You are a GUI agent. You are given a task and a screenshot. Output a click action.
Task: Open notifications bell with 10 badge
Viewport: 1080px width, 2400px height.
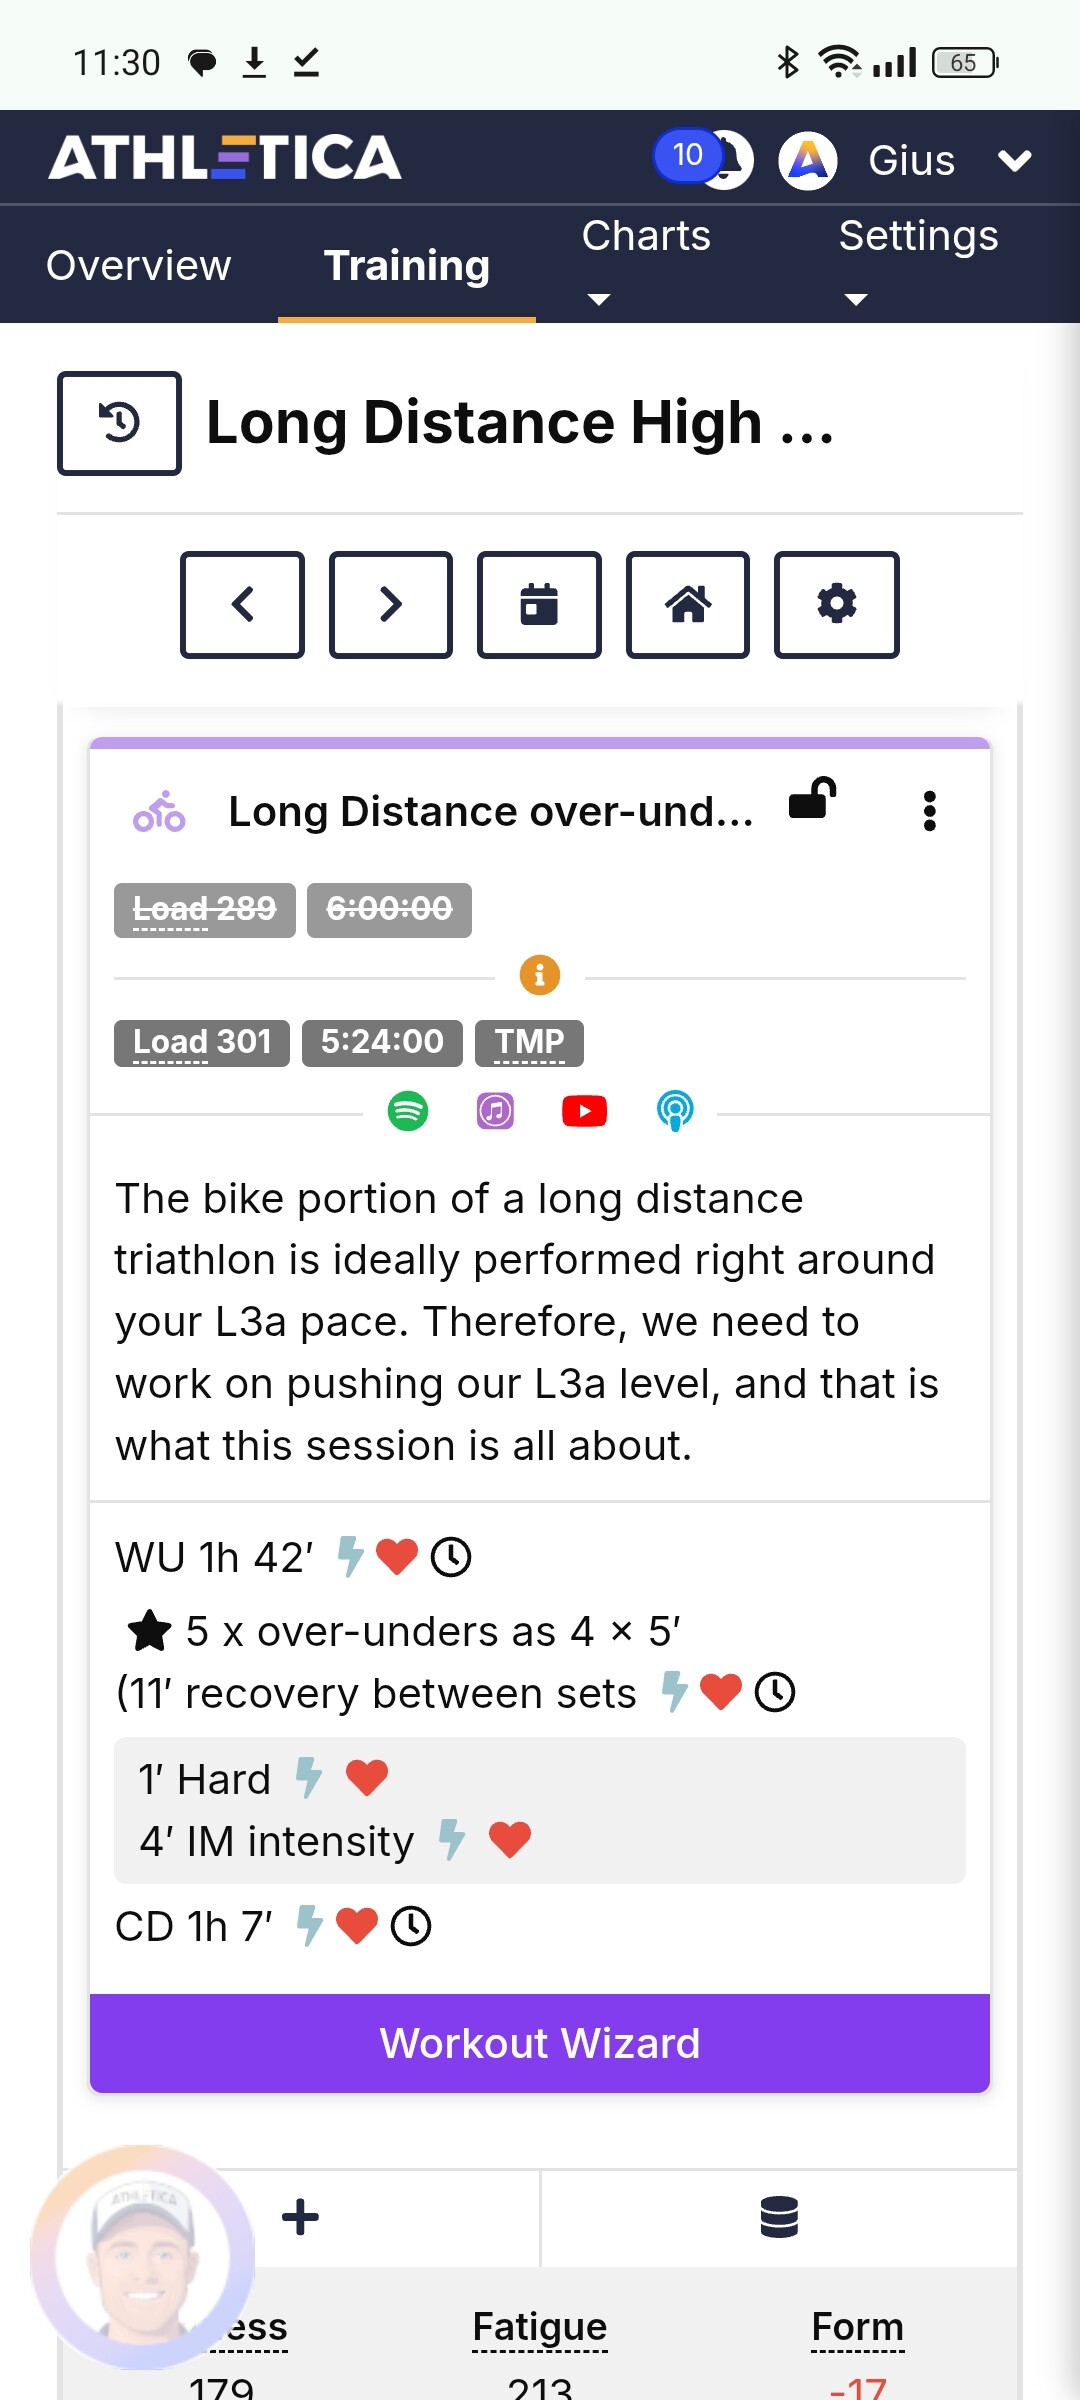[x=704, y=158]
